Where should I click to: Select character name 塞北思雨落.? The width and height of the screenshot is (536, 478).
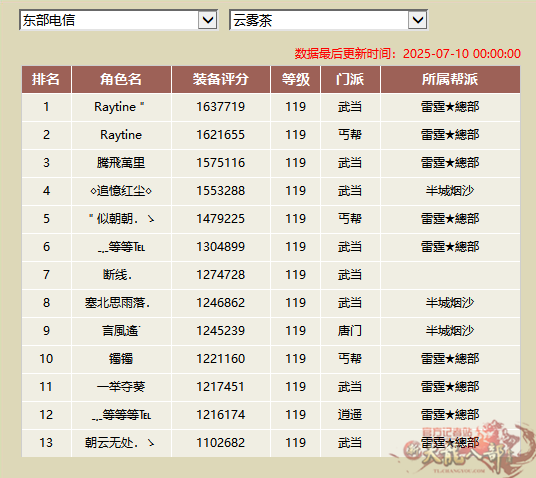point(118,303)
